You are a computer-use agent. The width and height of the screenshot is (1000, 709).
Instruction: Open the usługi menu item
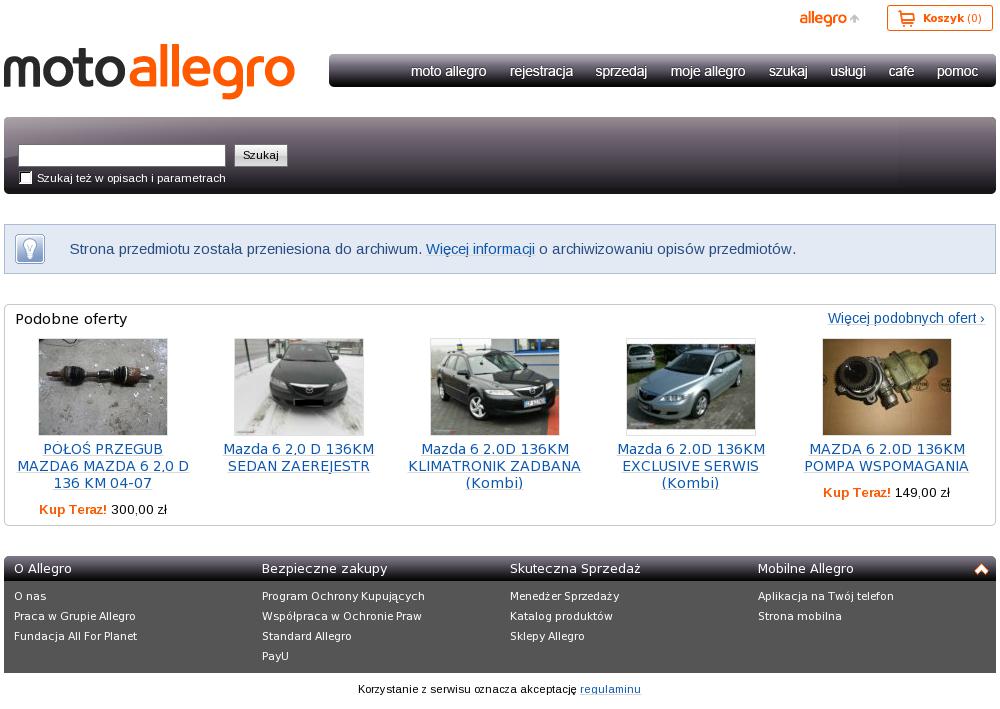pos(848,71)
